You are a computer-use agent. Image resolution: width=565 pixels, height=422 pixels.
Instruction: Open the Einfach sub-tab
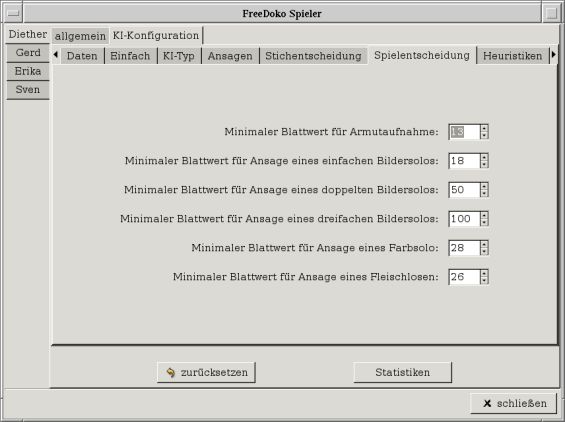pos(130,56)
